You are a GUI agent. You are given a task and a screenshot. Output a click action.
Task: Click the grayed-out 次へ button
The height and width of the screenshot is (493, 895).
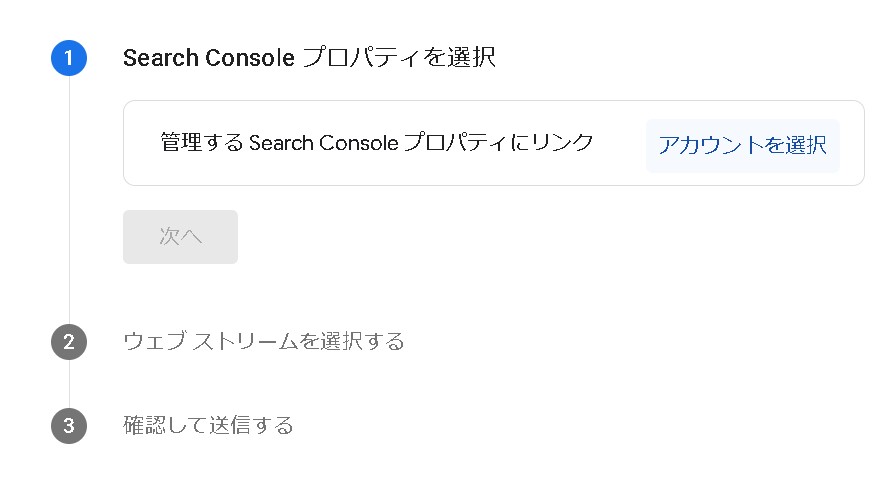click(x=180, y=237)
